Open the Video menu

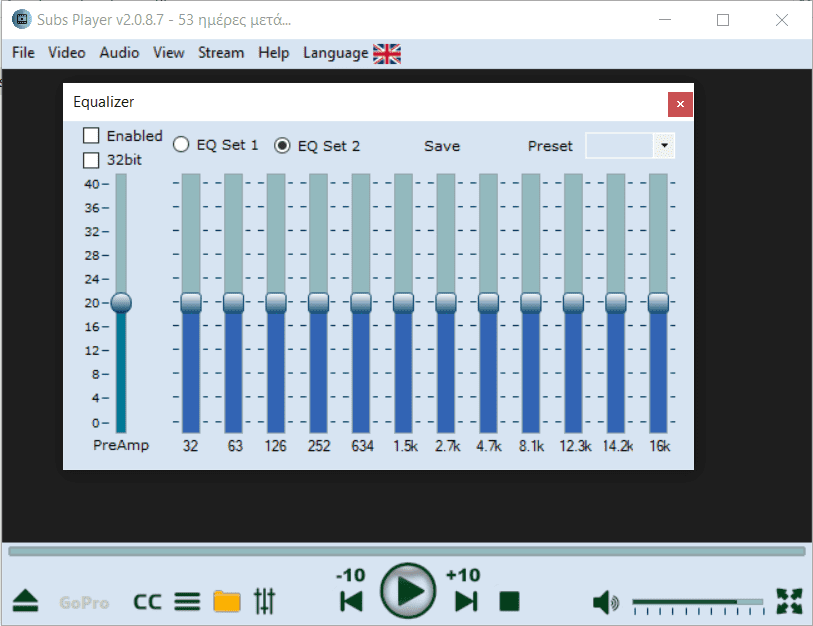tap(67, 53)
